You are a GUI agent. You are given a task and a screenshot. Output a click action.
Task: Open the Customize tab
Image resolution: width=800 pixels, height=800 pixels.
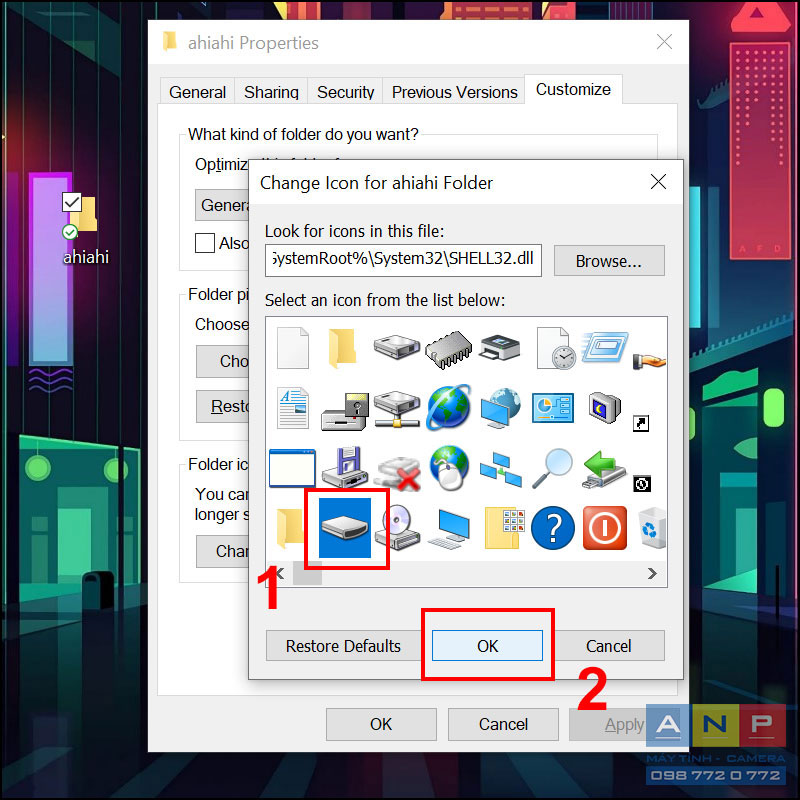click(573, 89)
